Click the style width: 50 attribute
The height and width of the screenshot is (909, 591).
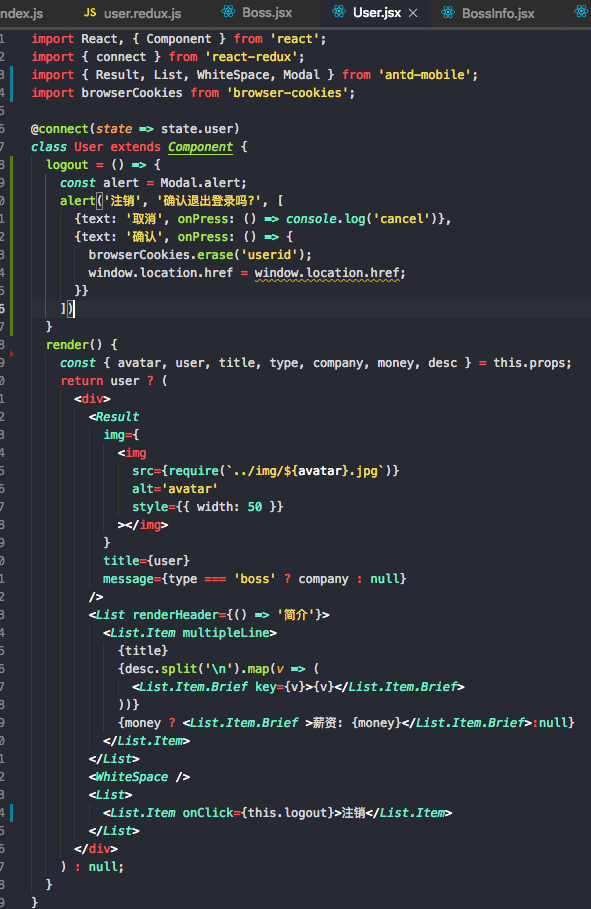(x=208, y=507)
